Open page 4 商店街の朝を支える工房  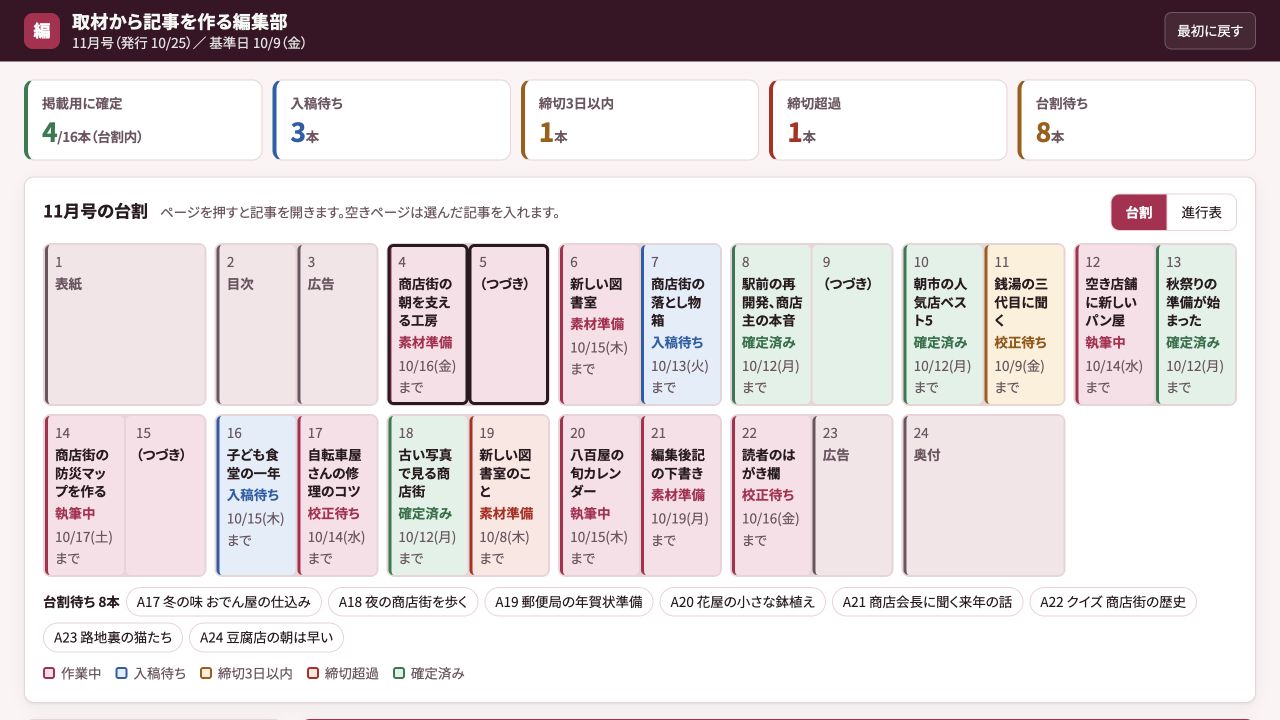pos(428,325)
